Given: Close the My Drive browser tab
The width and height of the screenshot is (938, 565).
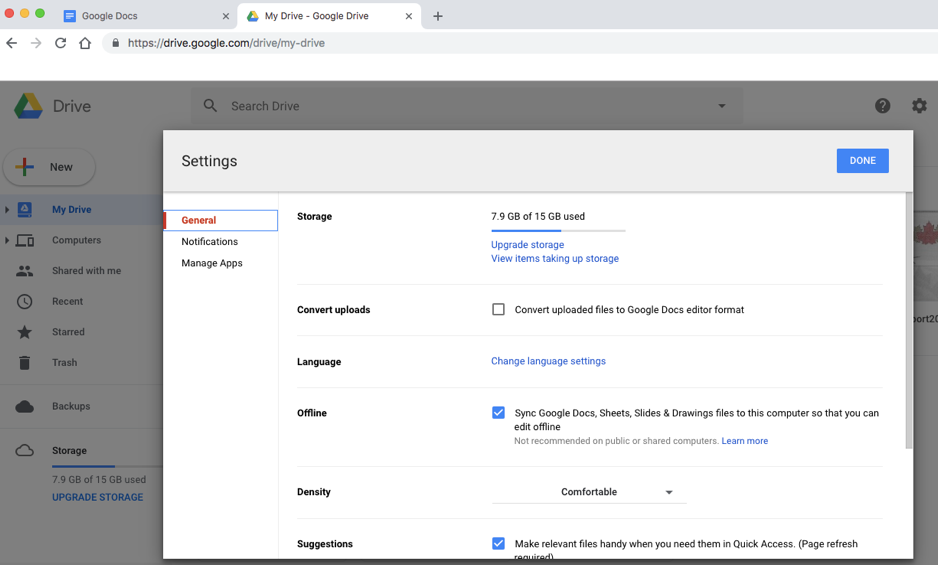Looking at the screenshot, I should click(x=409, y=16).
